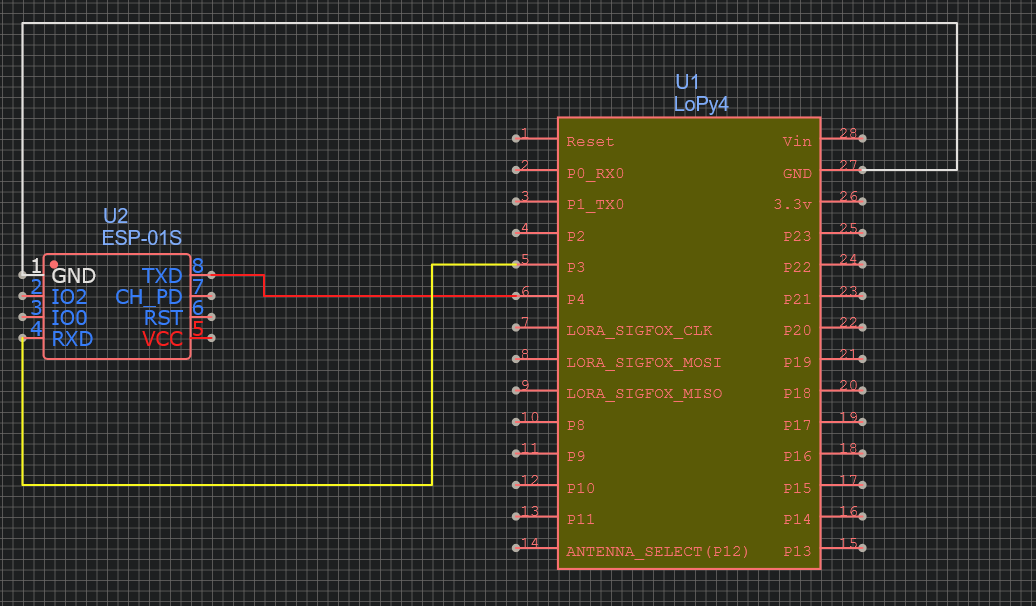The height and width of the screenshot is (606, 1036).
Task: Click the LORA_SIGFOX_MISO pin label
Action: click(644, 393)
